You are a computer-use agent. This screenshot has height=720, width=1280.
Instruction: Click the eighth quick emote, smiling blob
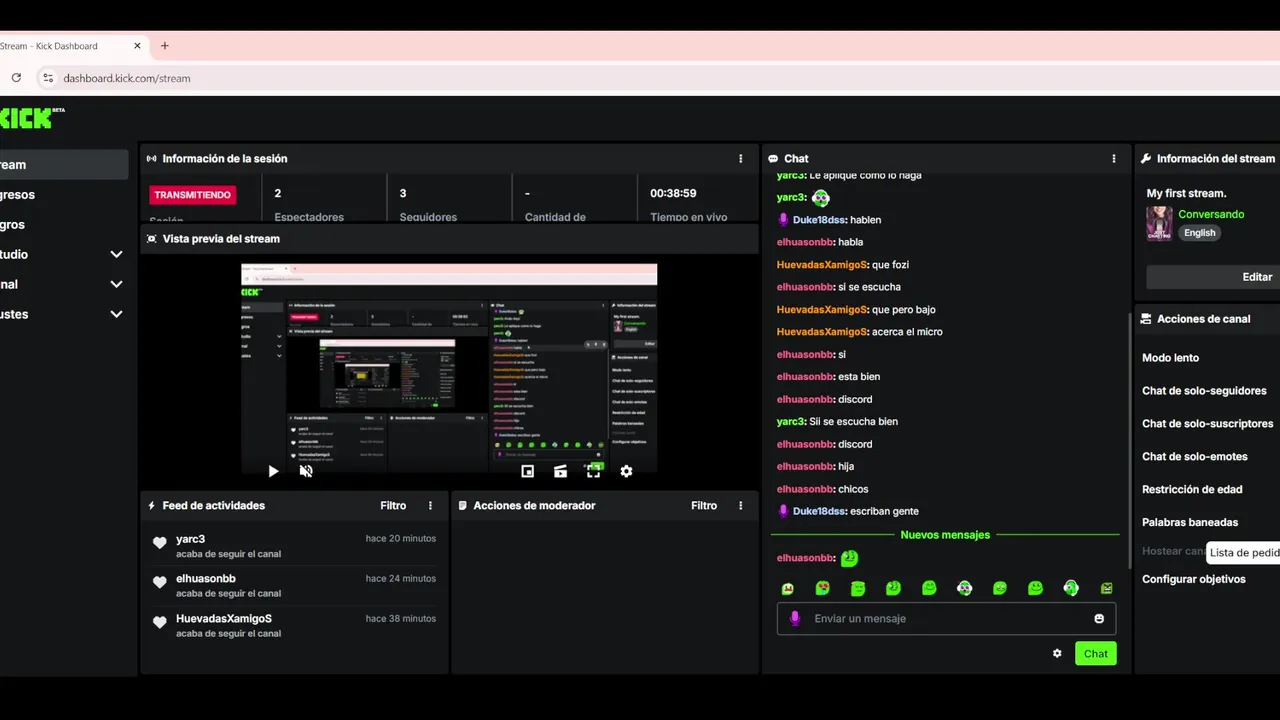click(1035, 588)
